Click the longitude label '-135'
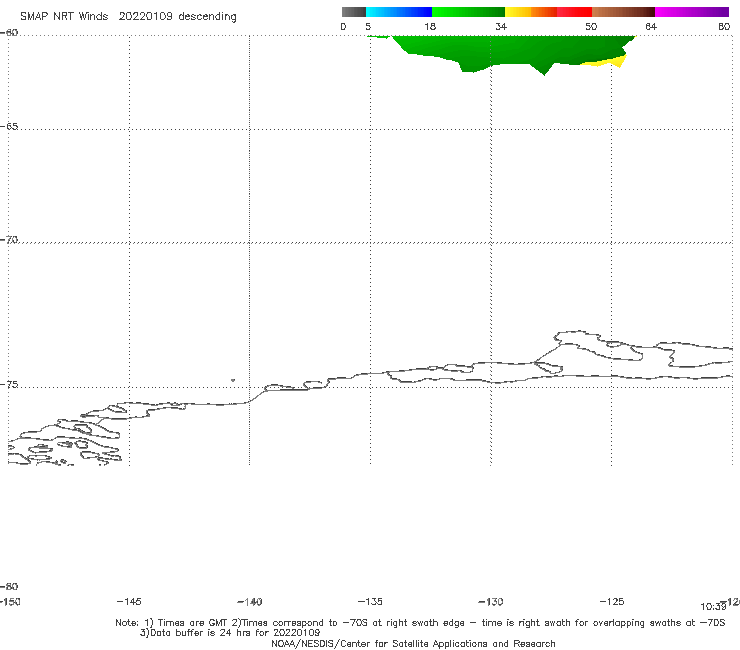Viewport: 740px width, 650px height. (370, 601)
